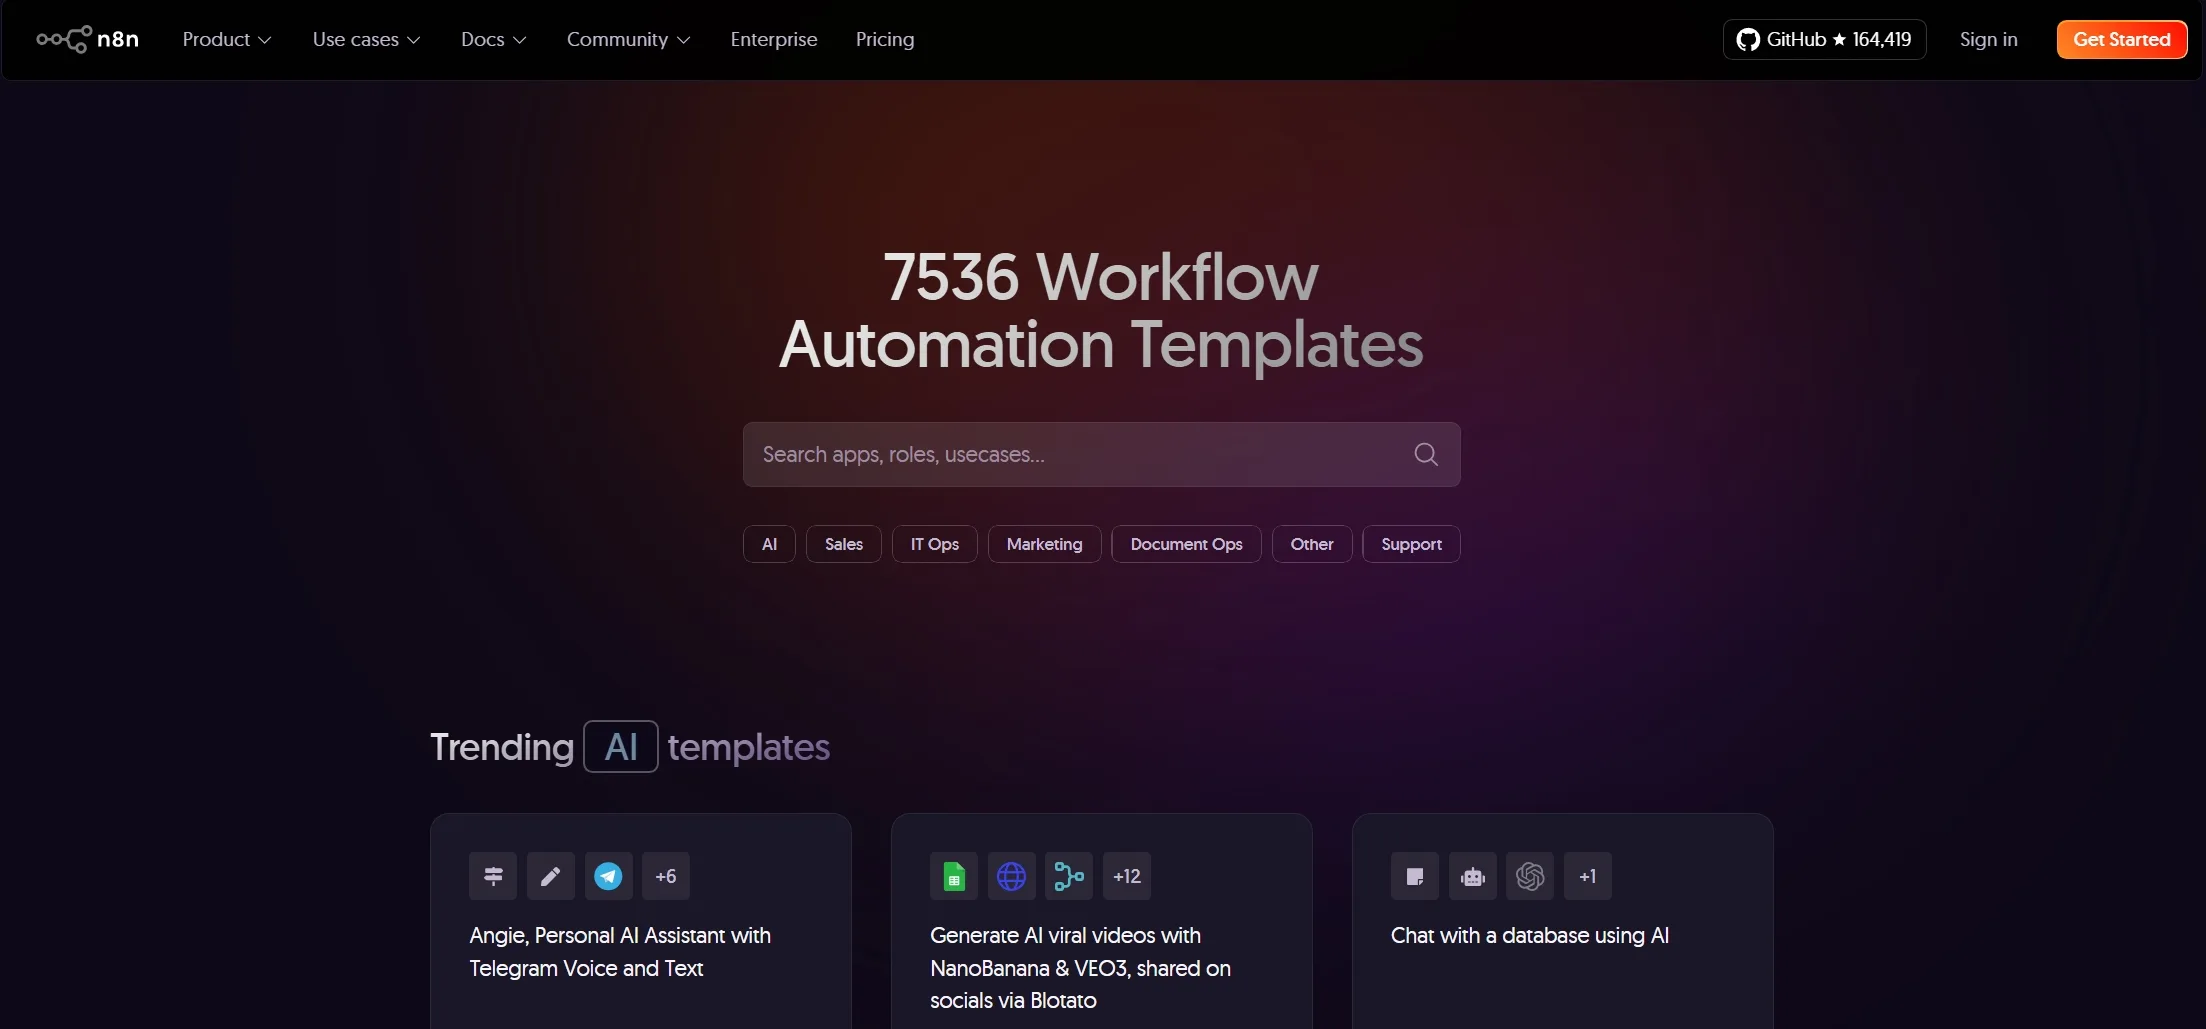Image resolution: width=2206 pixels, height=1029 pixels.
Task: Click the Telegram icon on Angie card
Action: click(608, 877)
